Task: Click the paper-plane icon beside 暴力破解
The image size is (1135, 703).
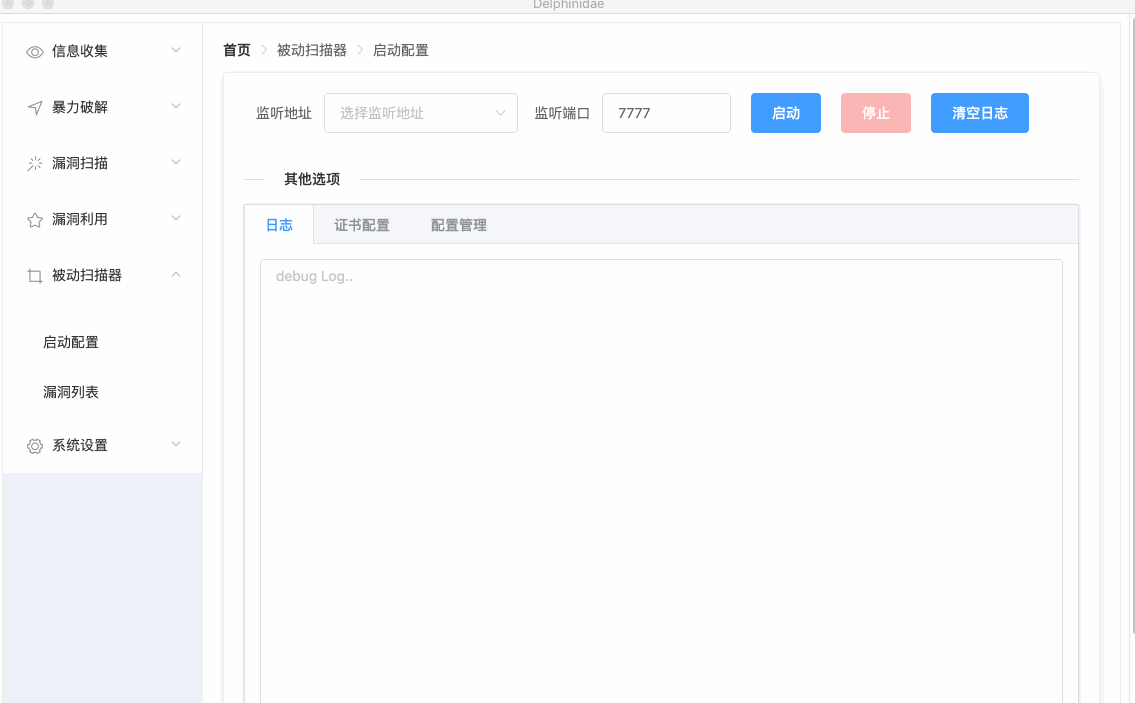Action: tap(35, 108)
